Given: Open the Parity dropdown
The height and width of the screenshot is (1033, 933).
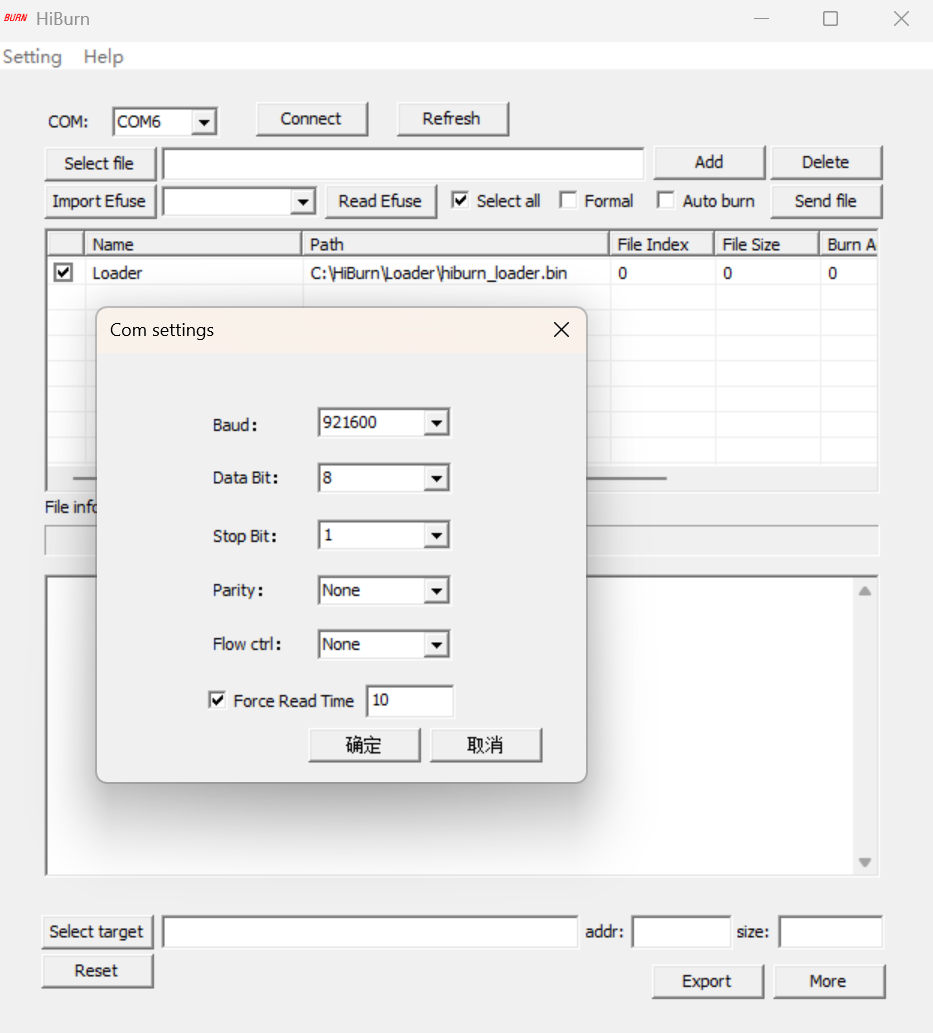Looking at the screenshot, I should tap(436, 591).
